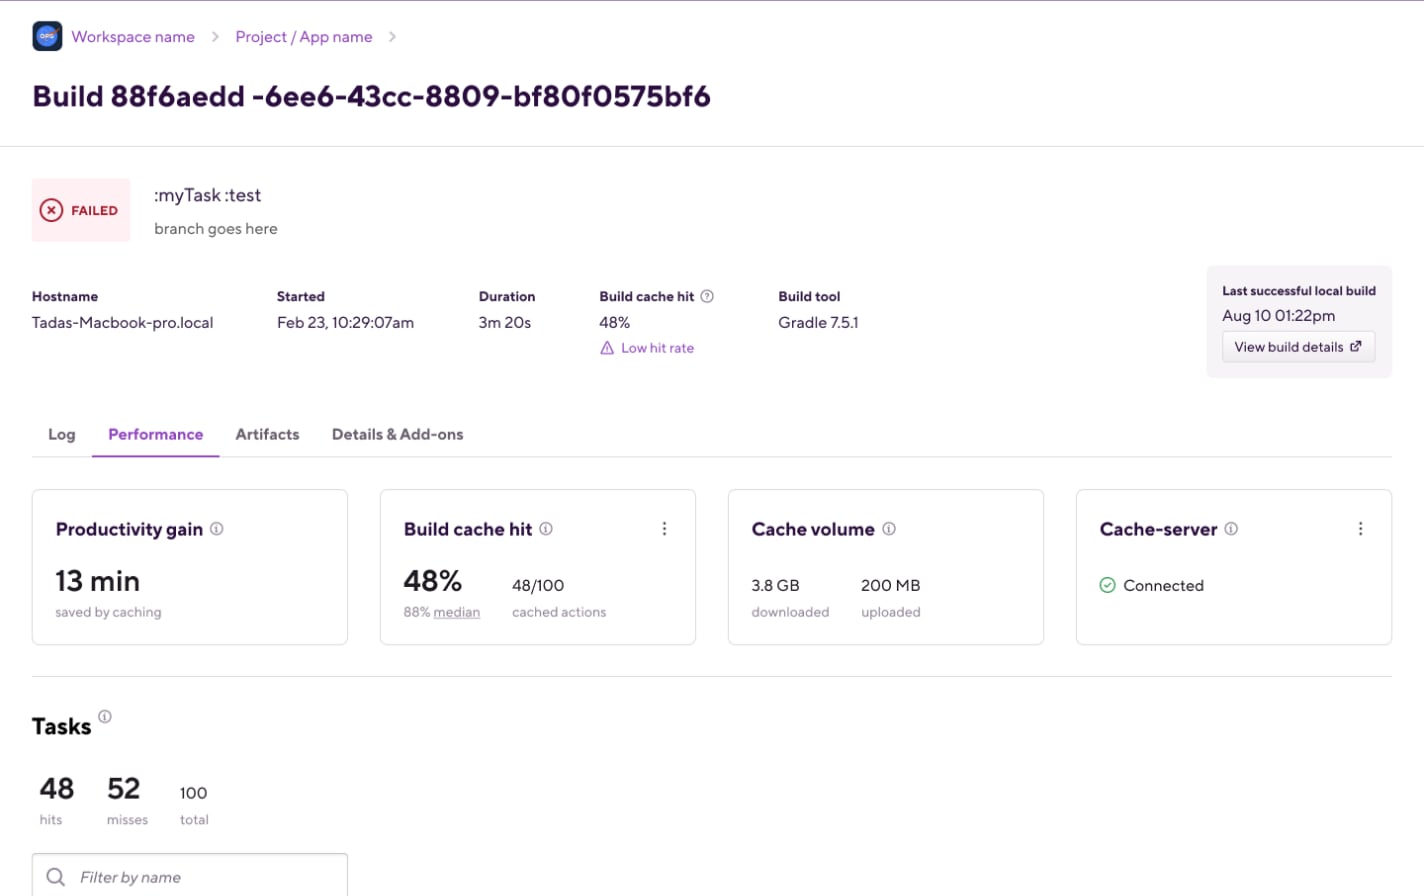Click the Cache-server info icon

[1231, 529]
